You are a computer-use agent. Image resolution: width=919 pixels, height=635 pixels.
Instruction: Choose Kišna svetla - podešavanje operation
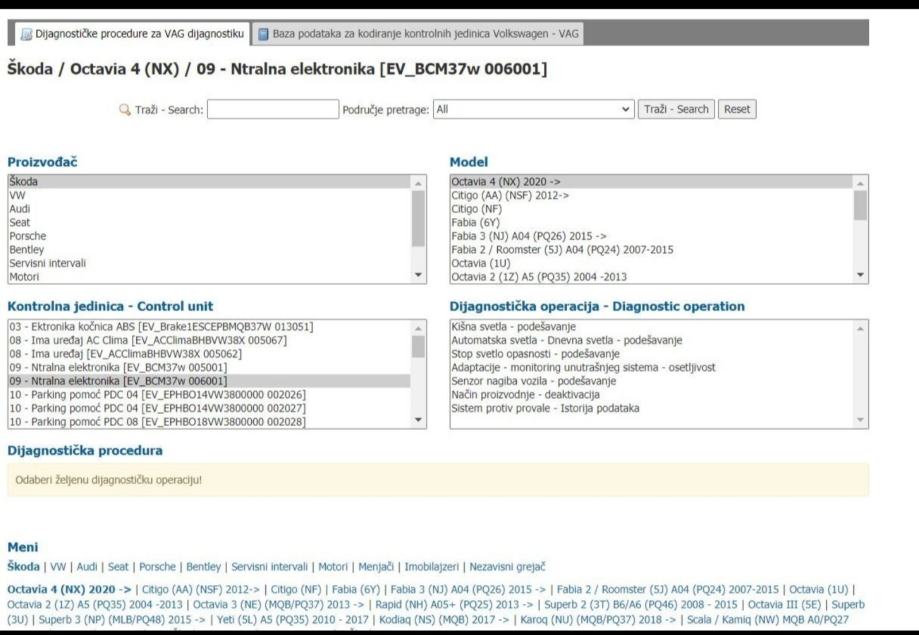pos(652,327)
